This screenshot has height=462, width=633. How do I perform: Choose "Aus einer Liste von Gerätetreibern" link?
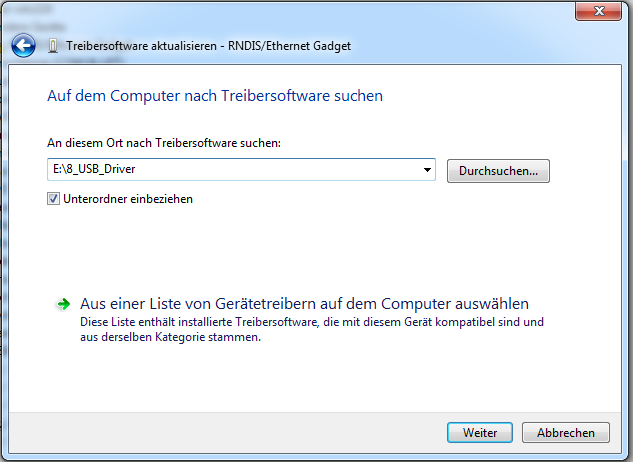(x=304, y=303)
